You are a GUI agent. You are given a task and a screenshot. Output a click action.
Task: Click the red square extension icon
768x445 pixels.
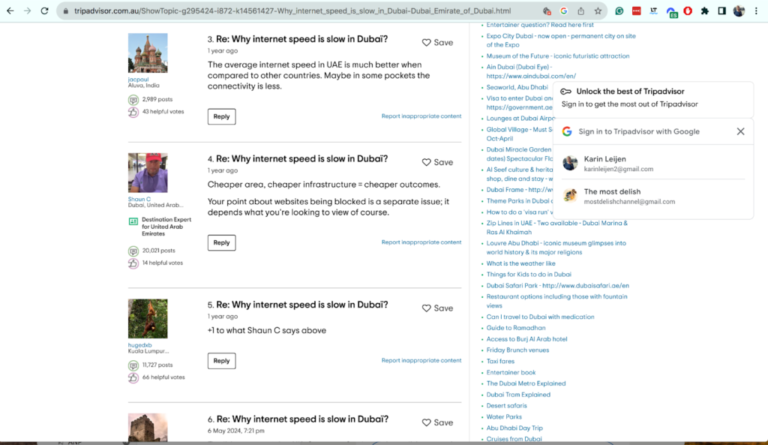pyautogui.click(x=636, y=11)
